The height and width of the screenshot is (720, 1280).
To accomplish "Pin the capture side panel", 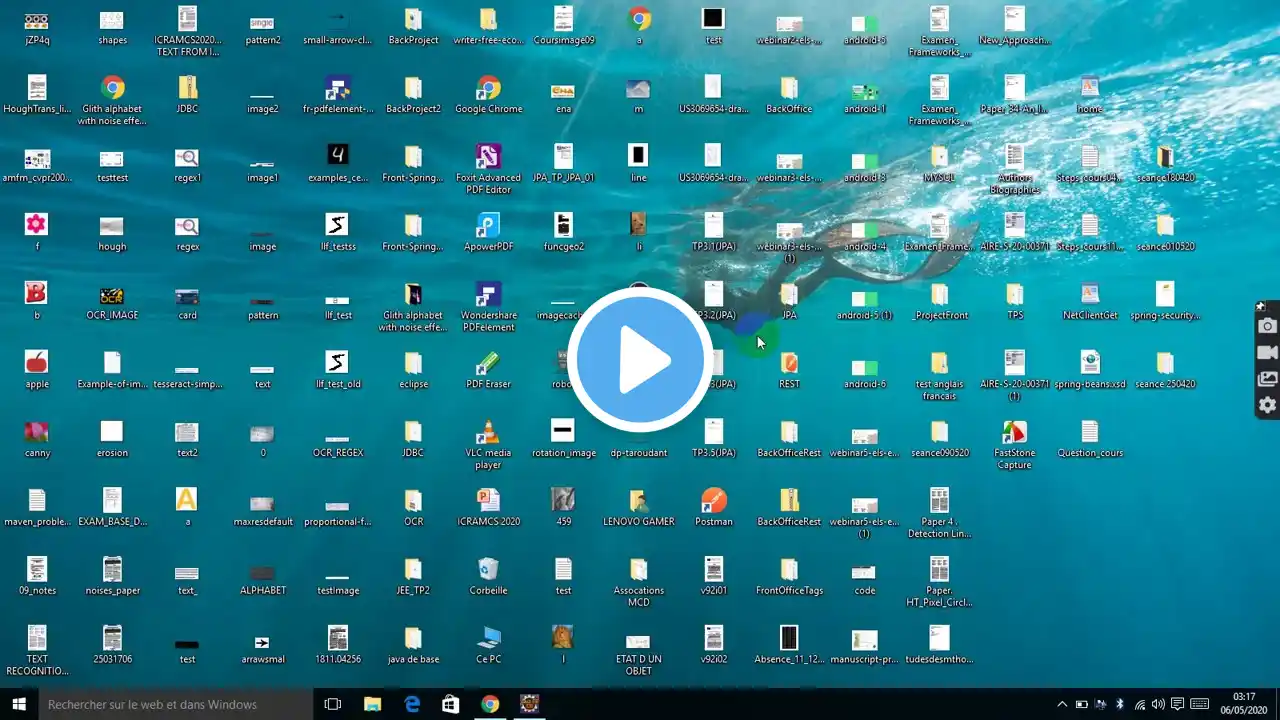I will click(1262, 306).
